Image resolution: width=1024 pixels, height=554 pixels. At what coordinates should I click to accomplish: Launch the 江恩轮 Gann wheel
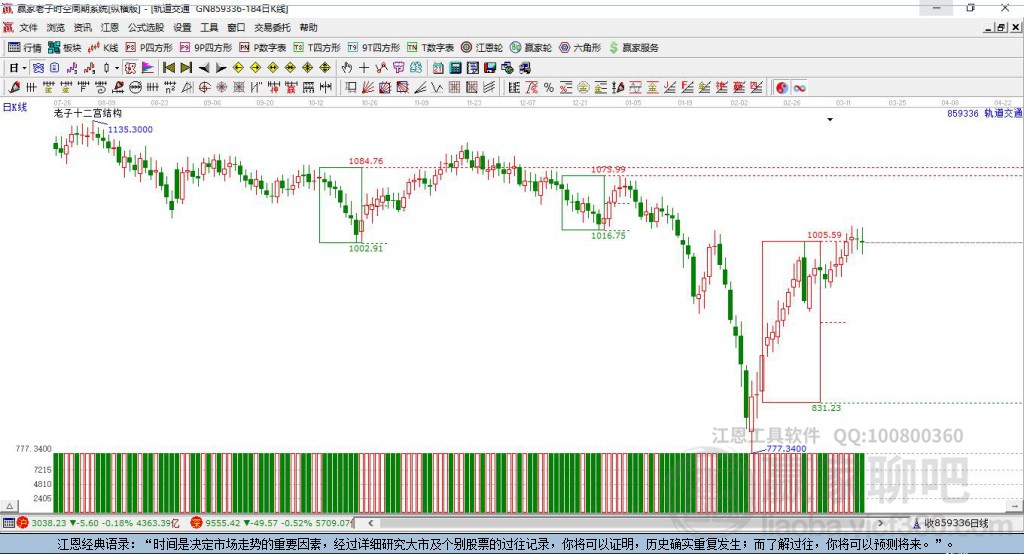coord(482,48)
